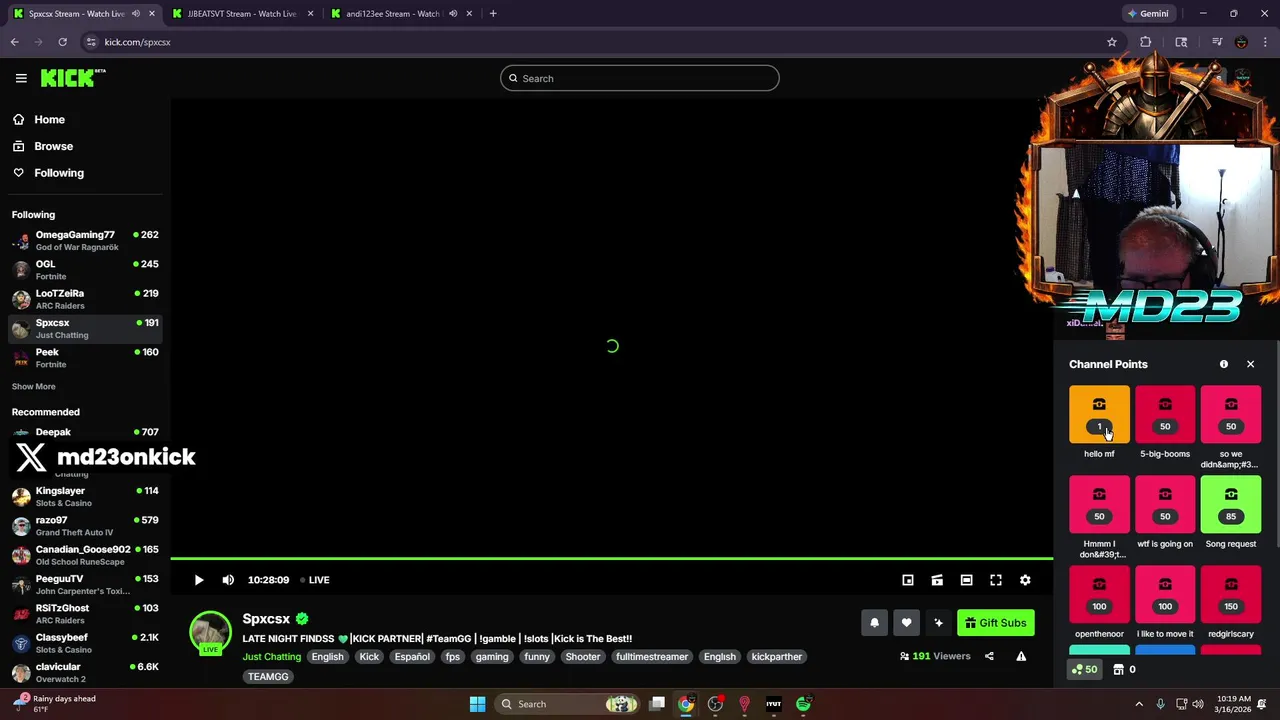The image size is (1280, 720).
Task: Click the sparkle button beside Gift Subs
Action: tap(938, 623)
